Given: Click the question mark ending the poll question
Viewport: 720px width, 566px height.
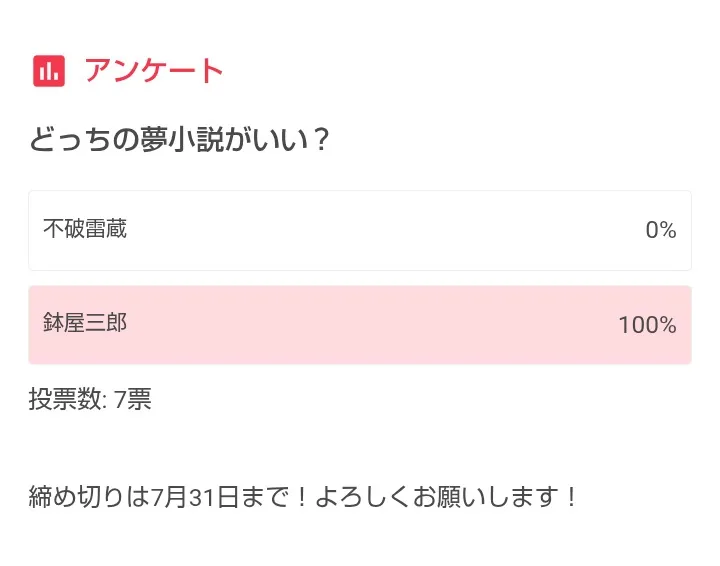Looking at the screenshot, I should click(321, 140).
